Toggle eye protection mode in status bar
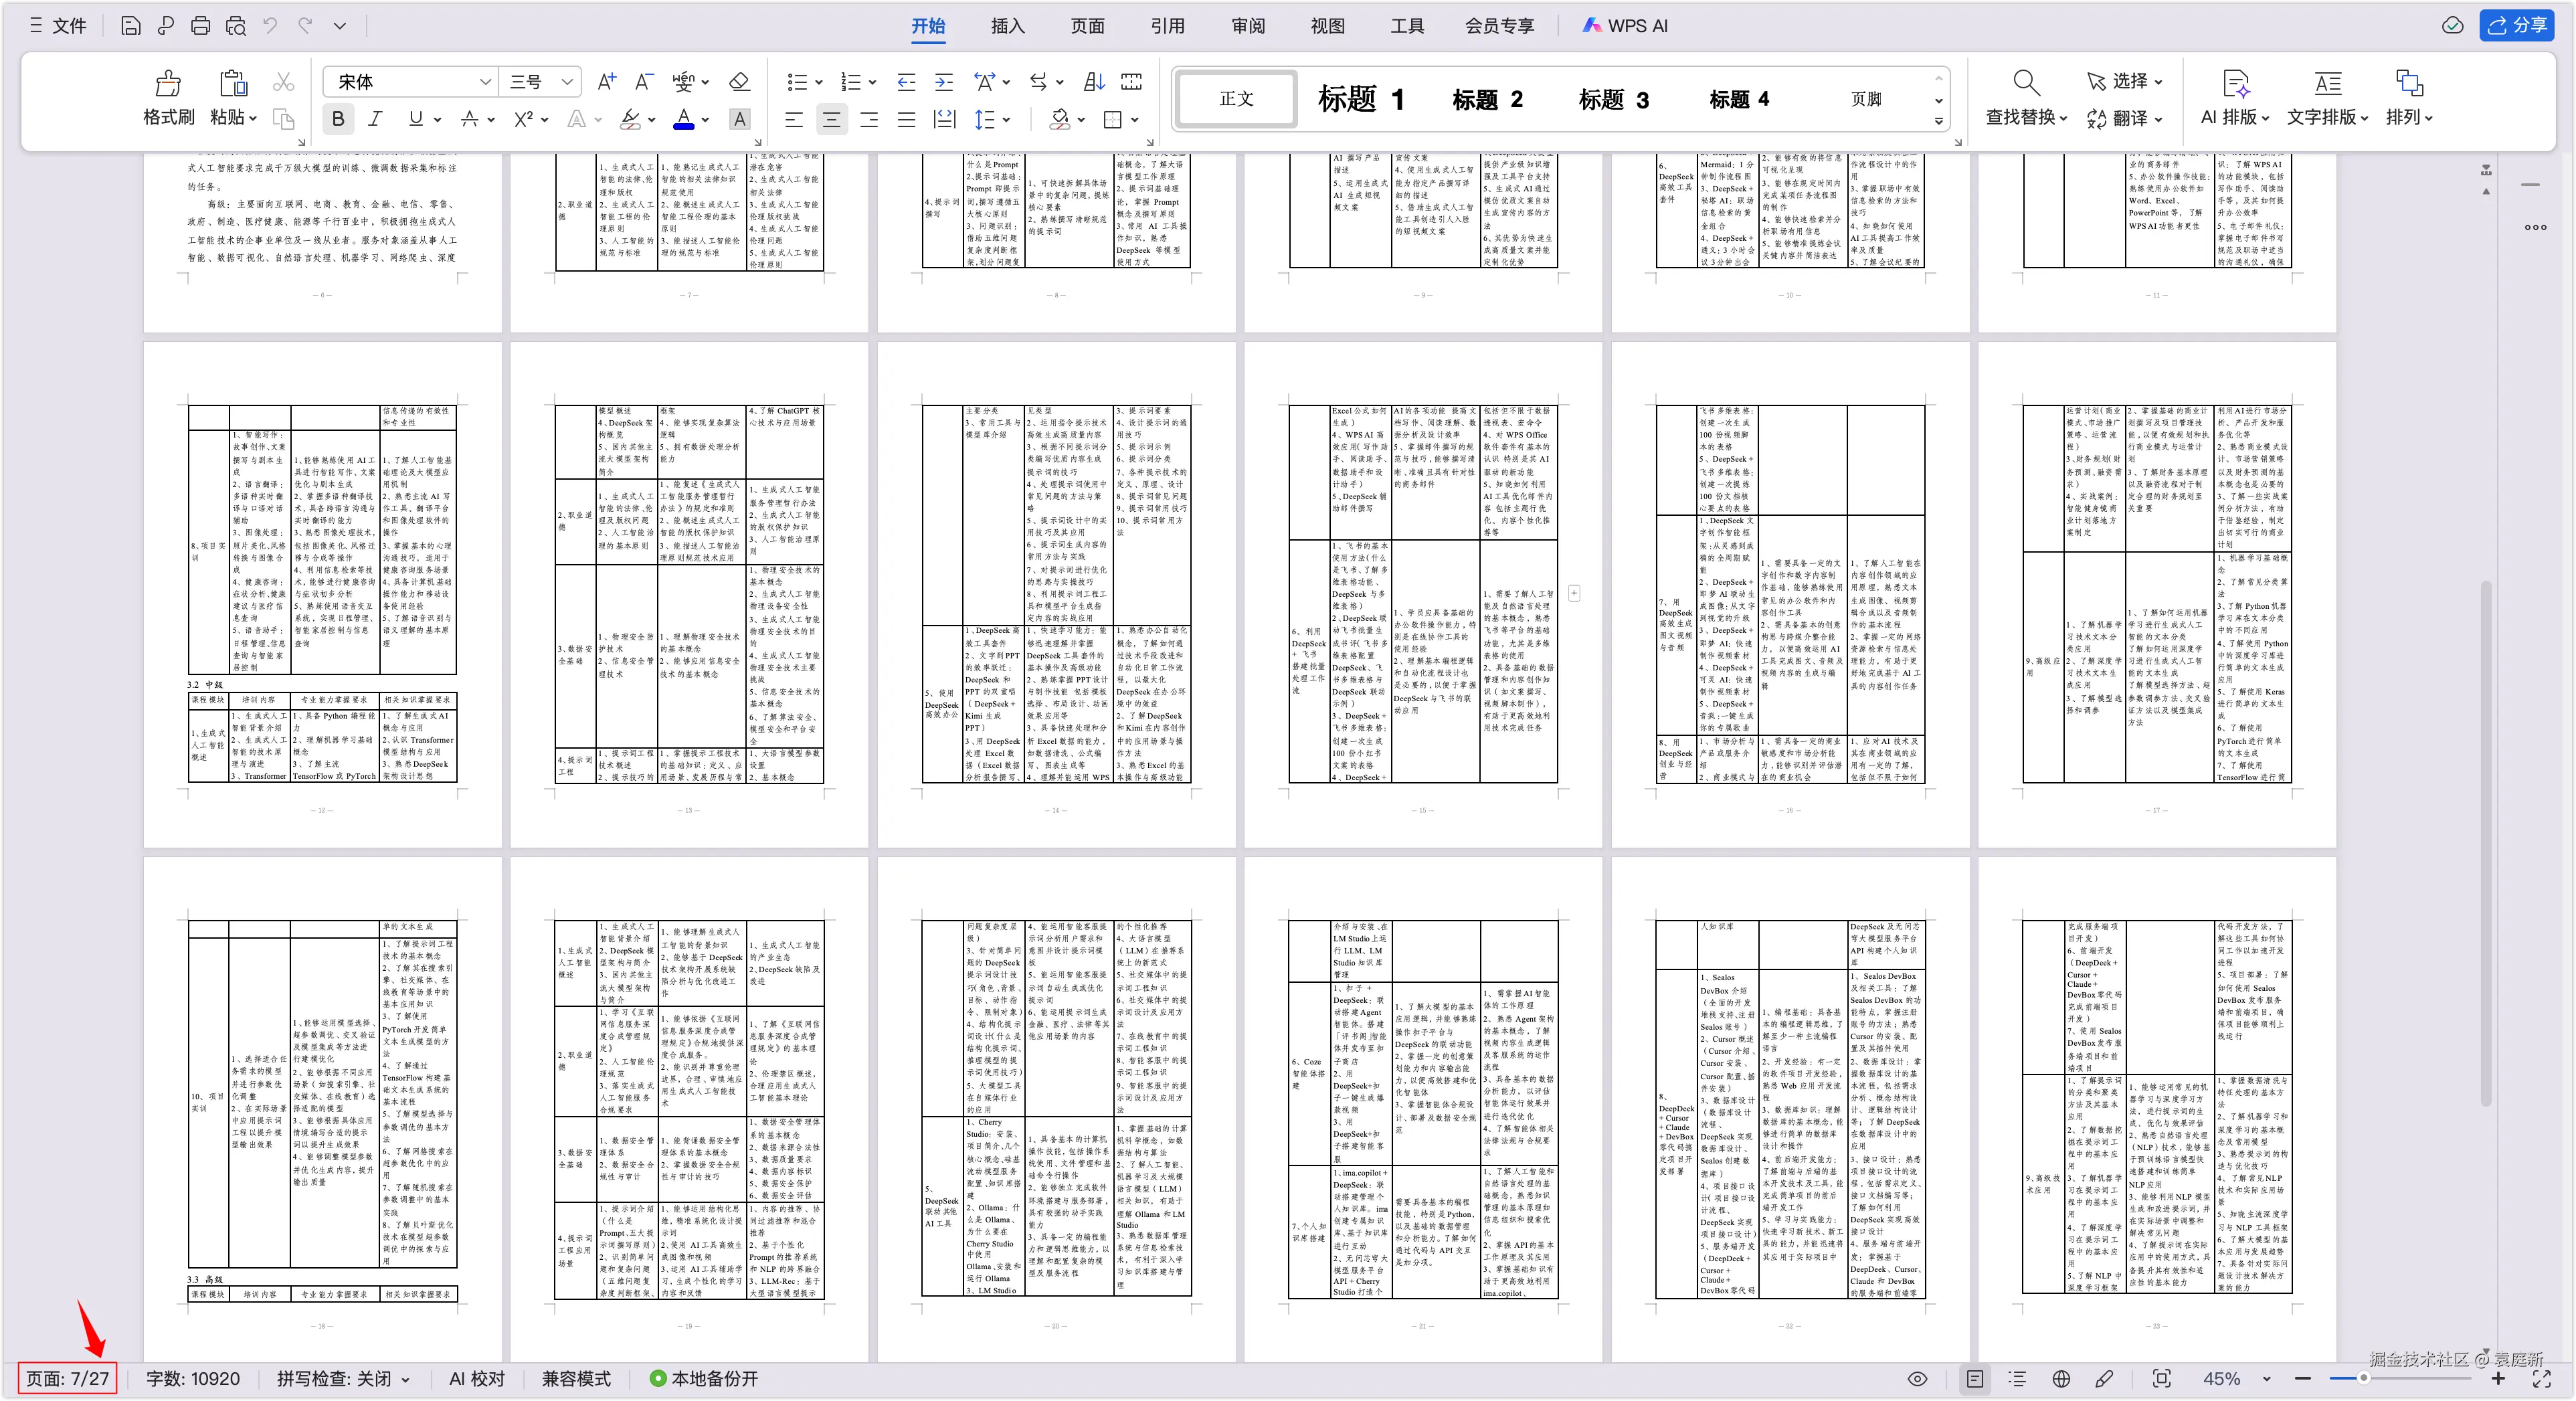 pyautogui.click(x=1917, y=1379)
